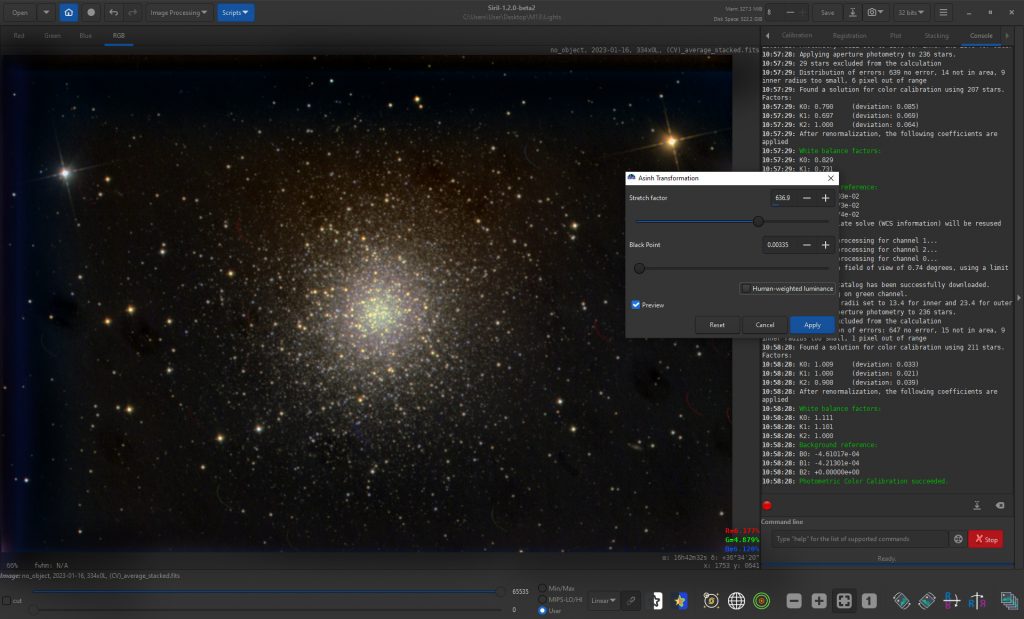Viewport: 1024px width, 619px height.
Task: Switch to the Green channel tab
Action: coord(52,35)
